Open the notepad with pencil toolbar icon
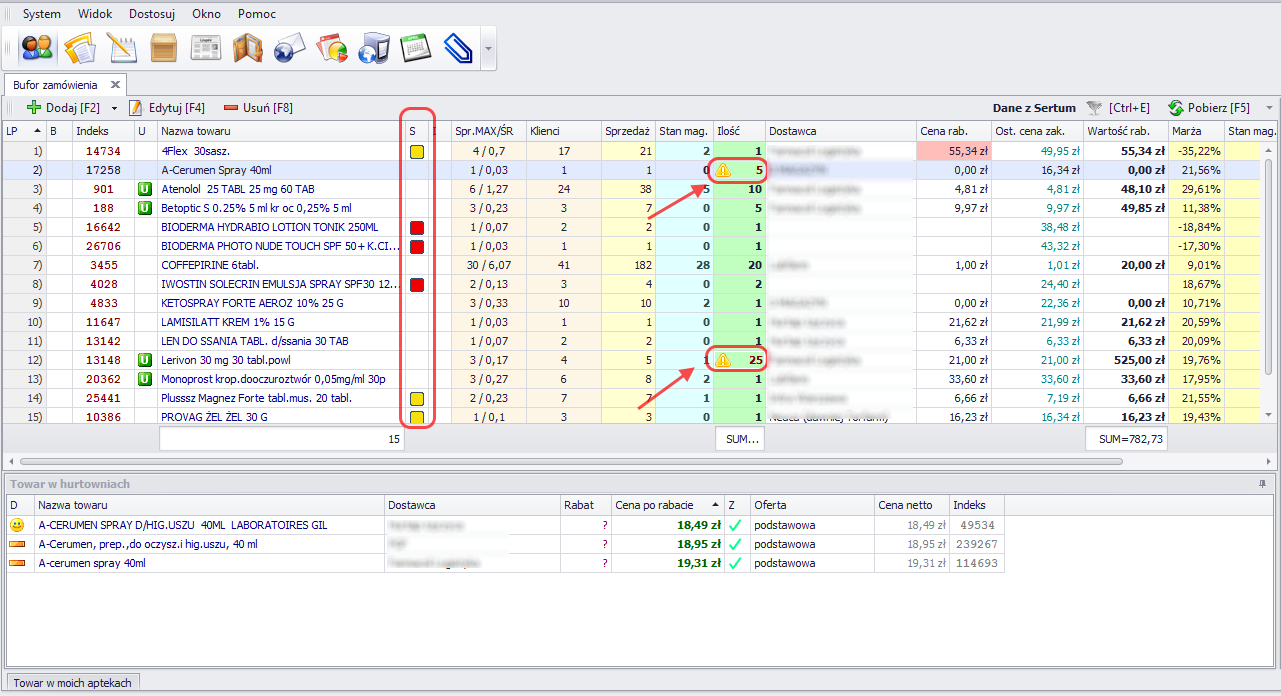Screen dimensions: 1281x696 pos(122,48)
